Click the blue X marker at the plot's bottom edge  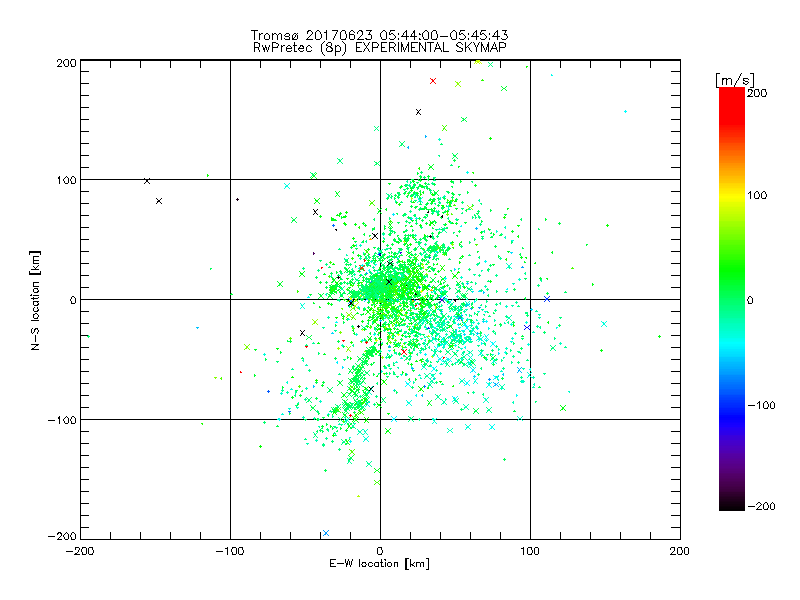(x=326, y=533)
